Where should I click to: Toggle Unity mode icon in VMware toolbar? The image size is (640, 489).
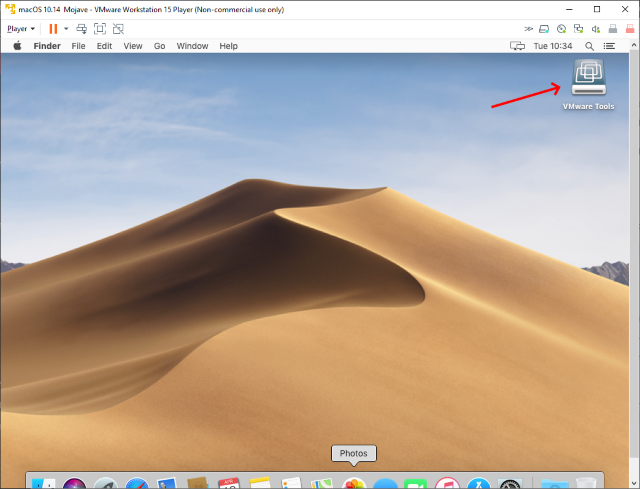coord(118,29)
